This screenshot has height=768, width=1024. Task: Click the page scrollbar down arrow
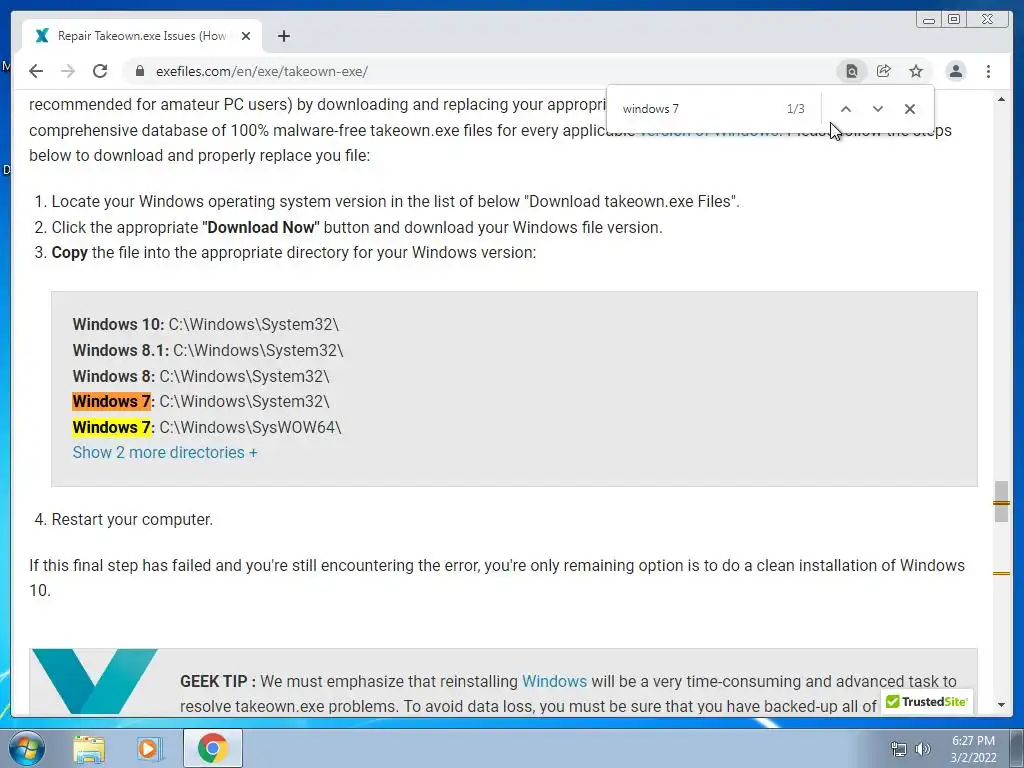[x=1001, y=705]
